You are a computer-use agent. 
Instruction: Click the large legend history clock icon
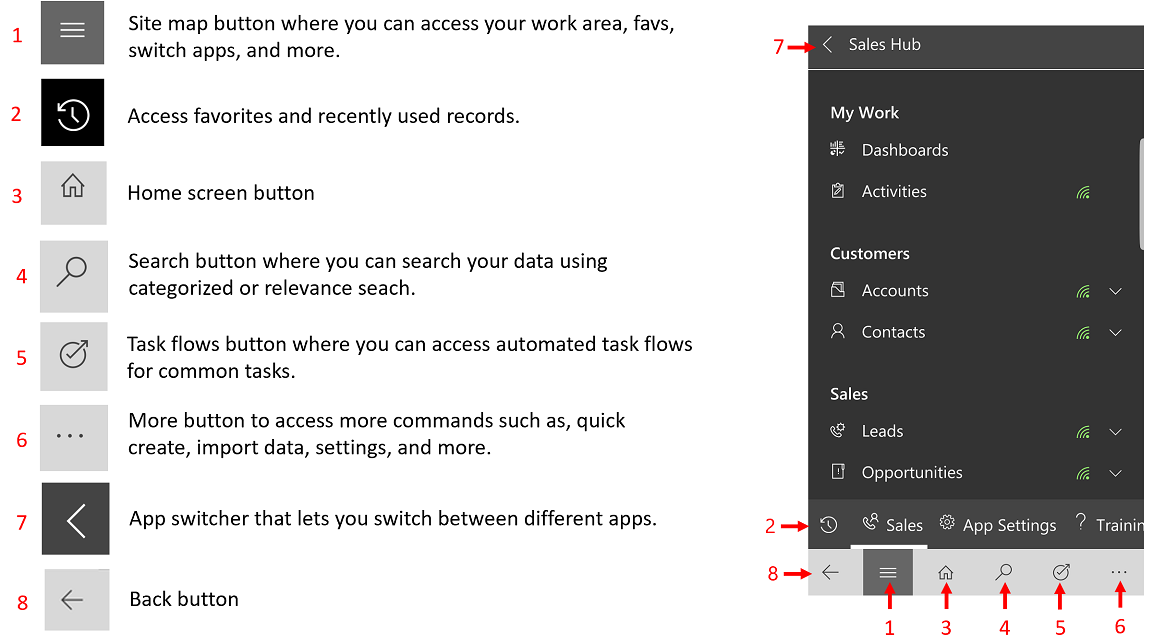click(73, 113)
